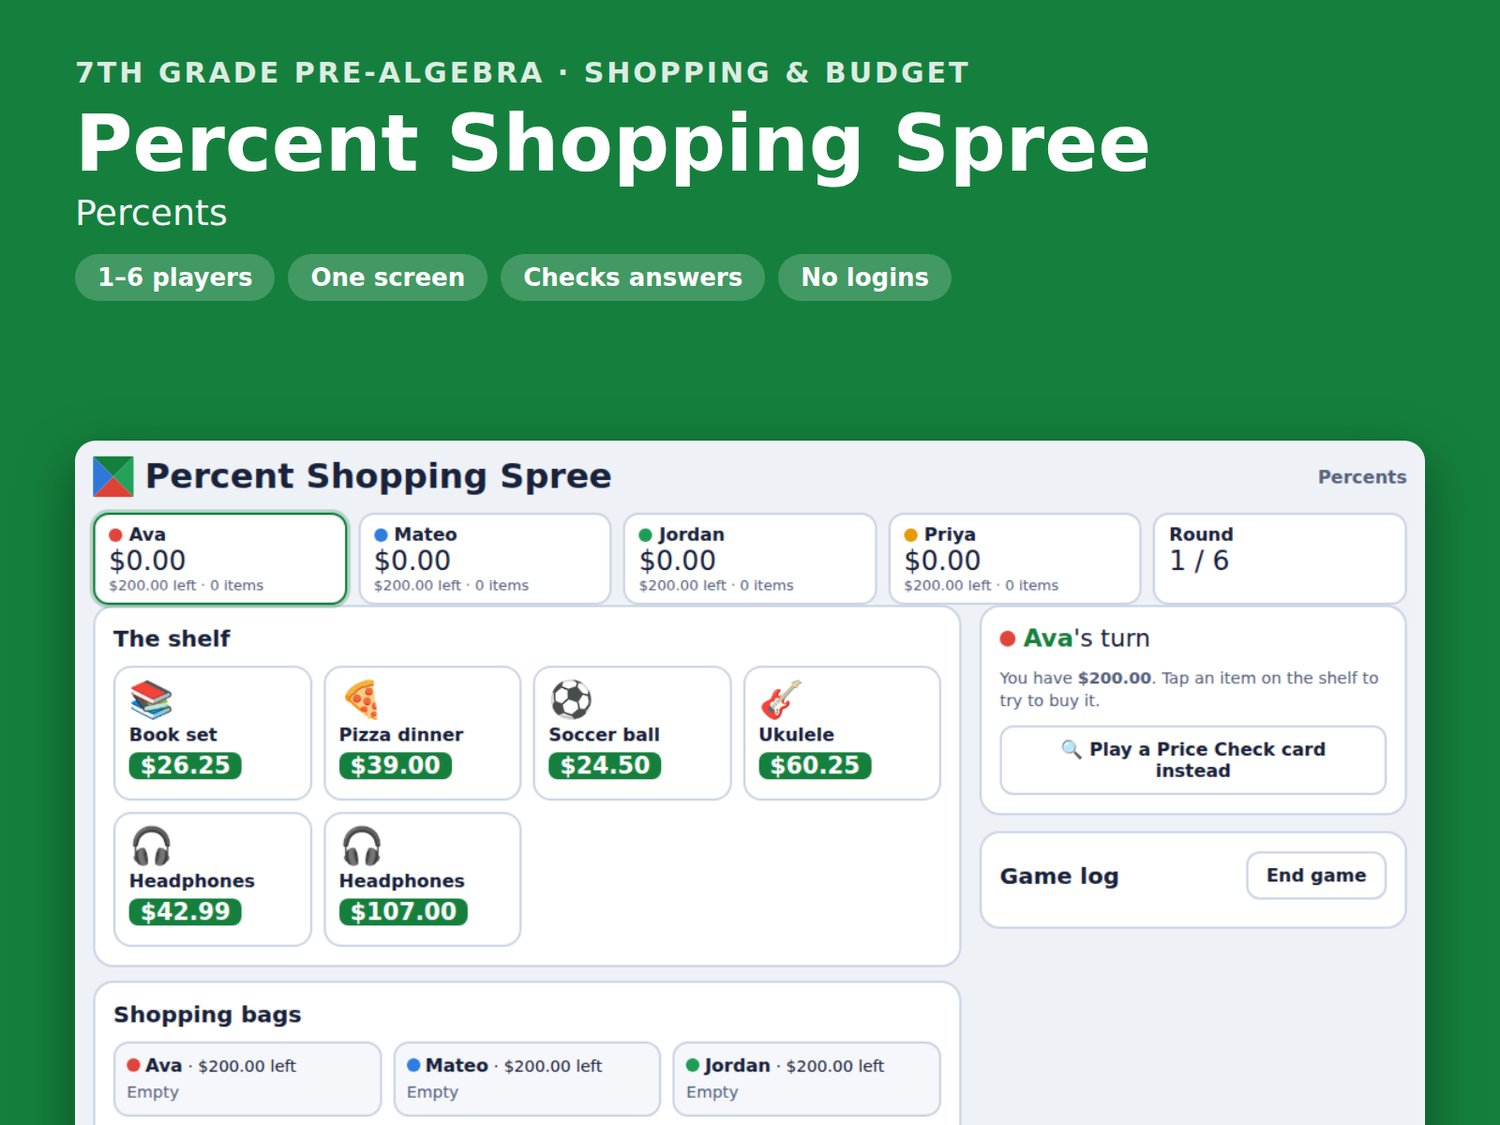Click the Round 1 / 6 counter

click(1280, 559)
